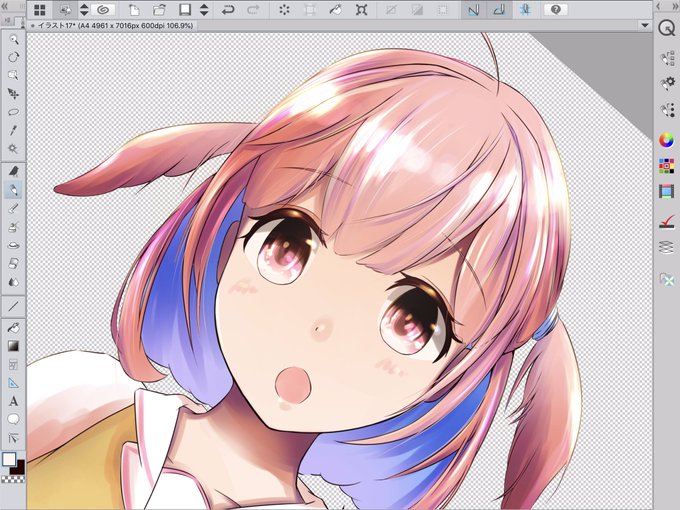Open a file via the folder icon

[x=160, y=10]
